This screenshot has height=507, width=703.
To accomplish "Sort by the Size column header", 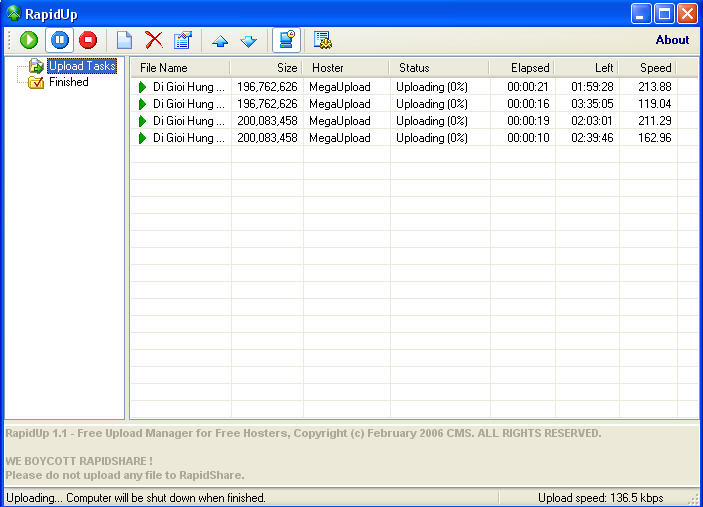I will point(266,68).
